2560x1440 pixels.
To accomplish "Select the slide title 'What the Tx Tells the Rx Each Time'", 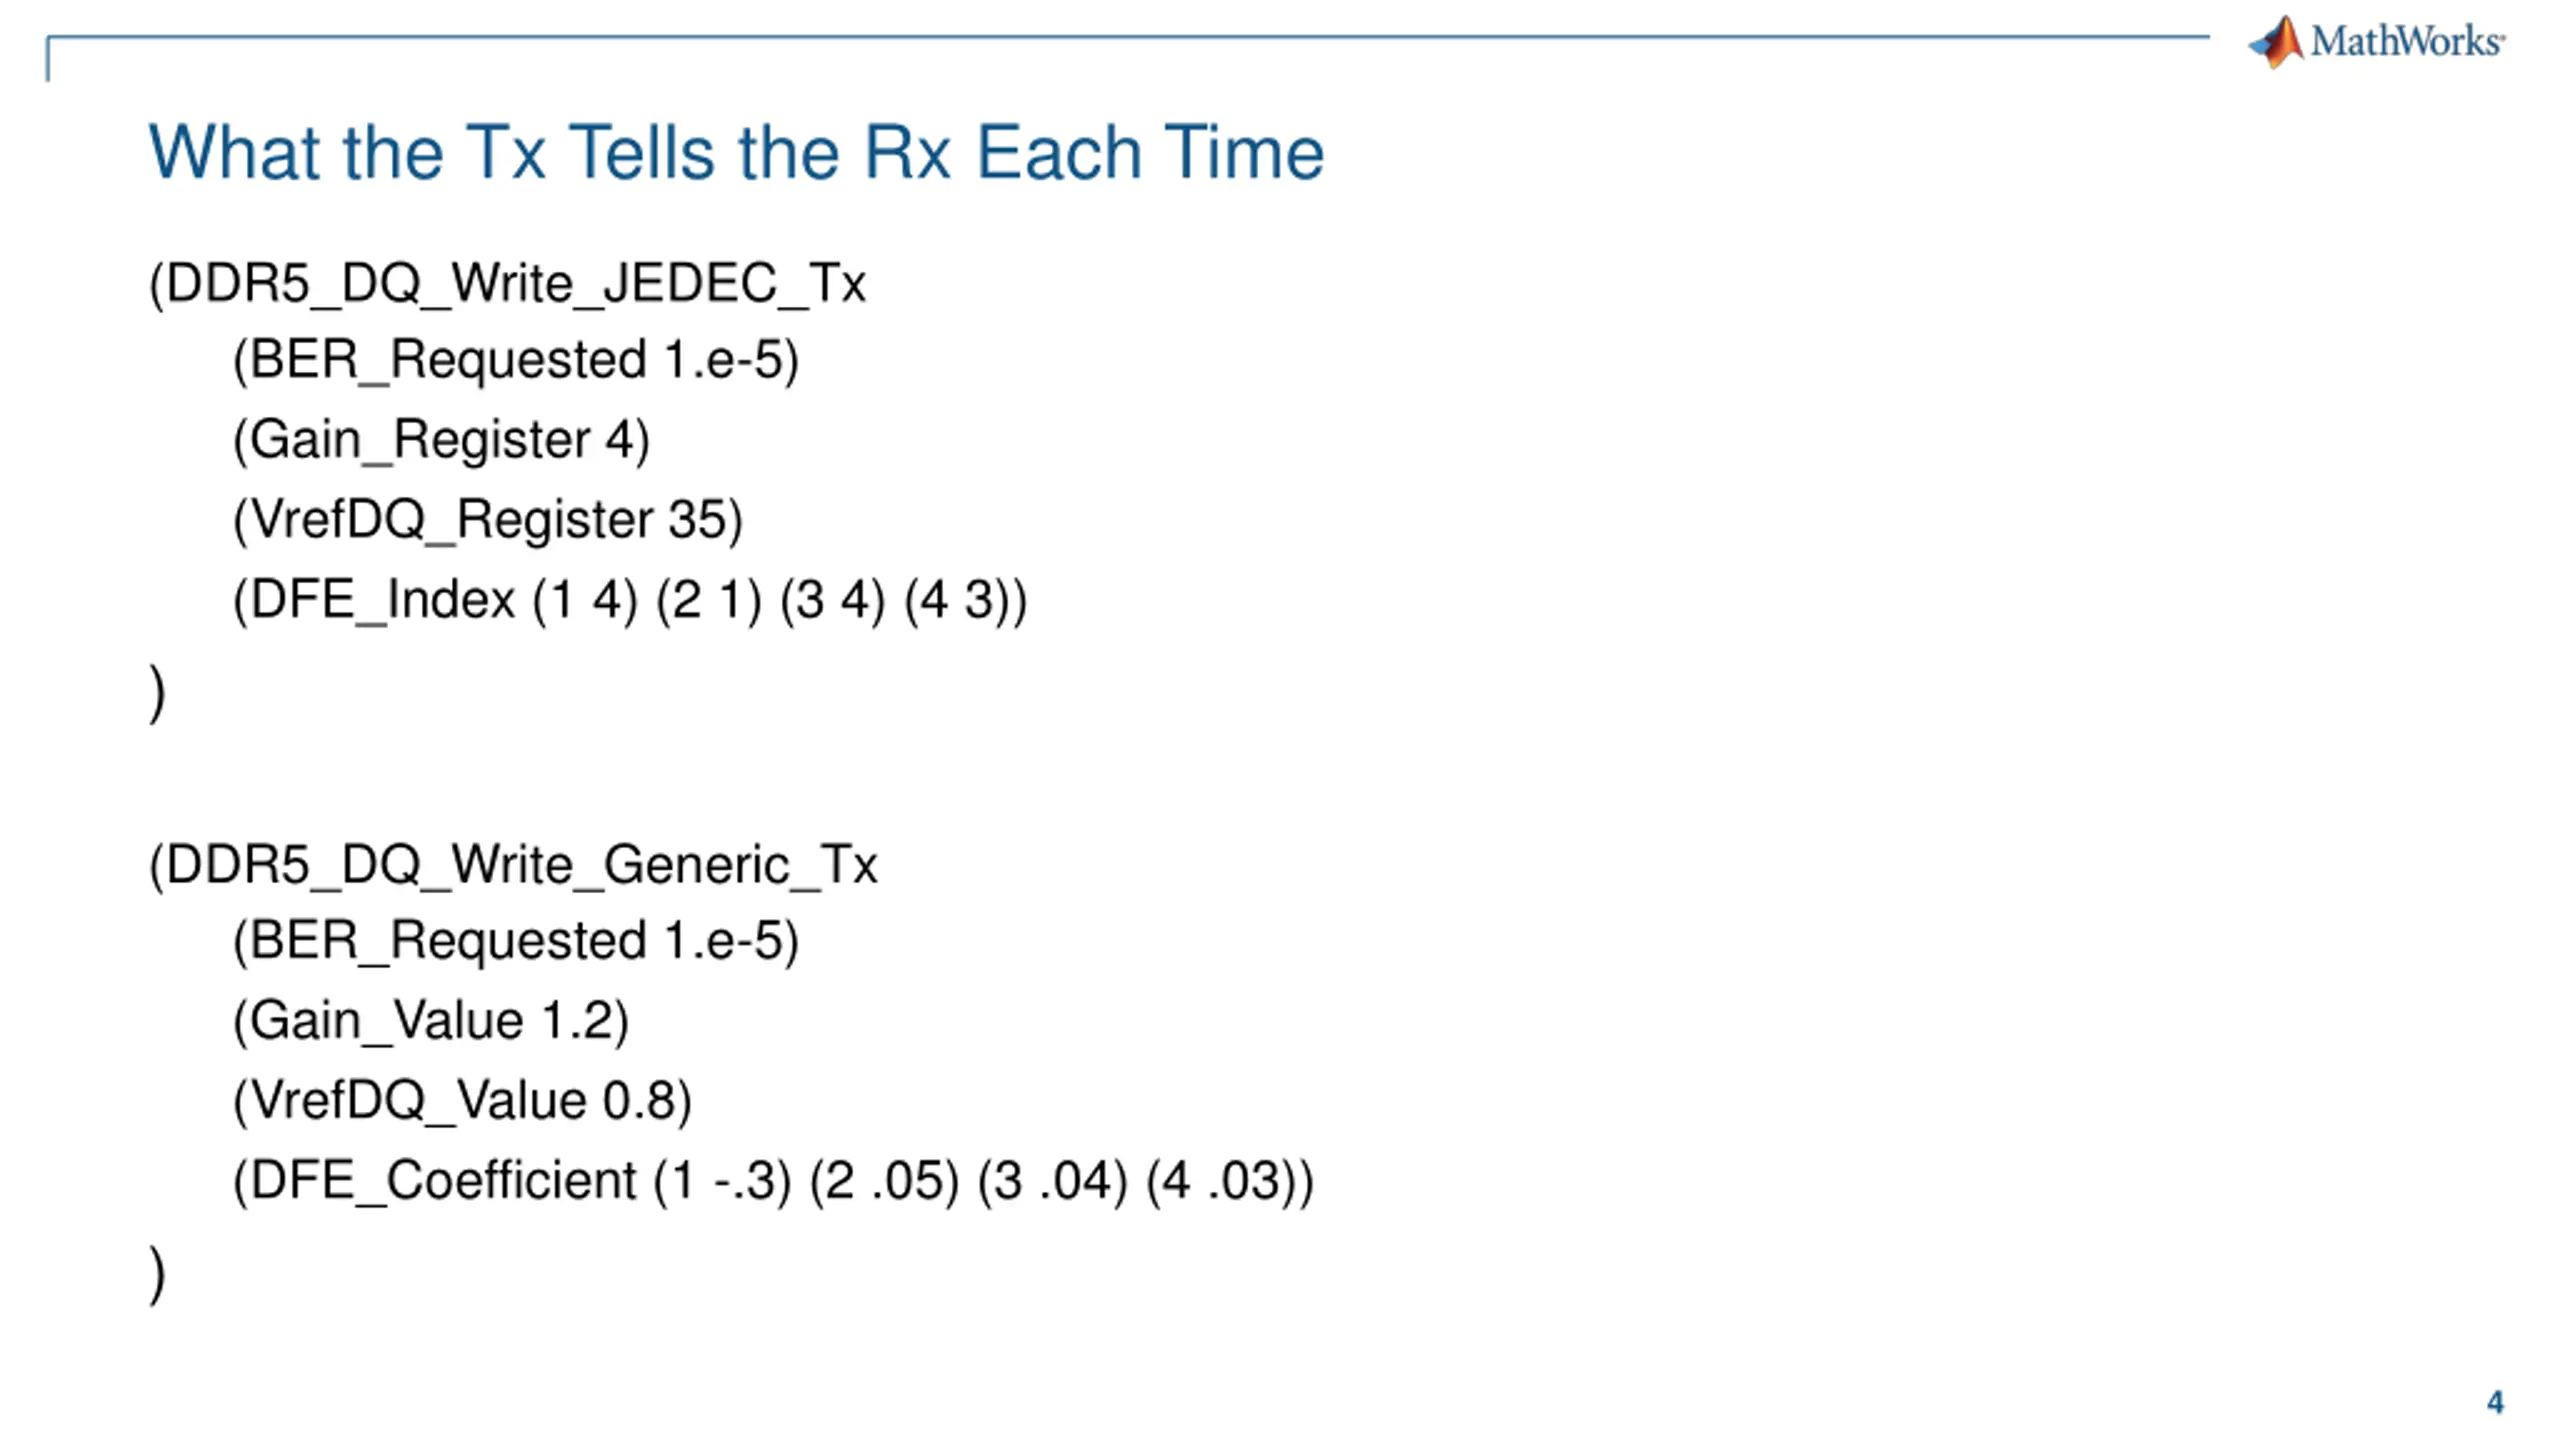I will [x=736, y=153].
